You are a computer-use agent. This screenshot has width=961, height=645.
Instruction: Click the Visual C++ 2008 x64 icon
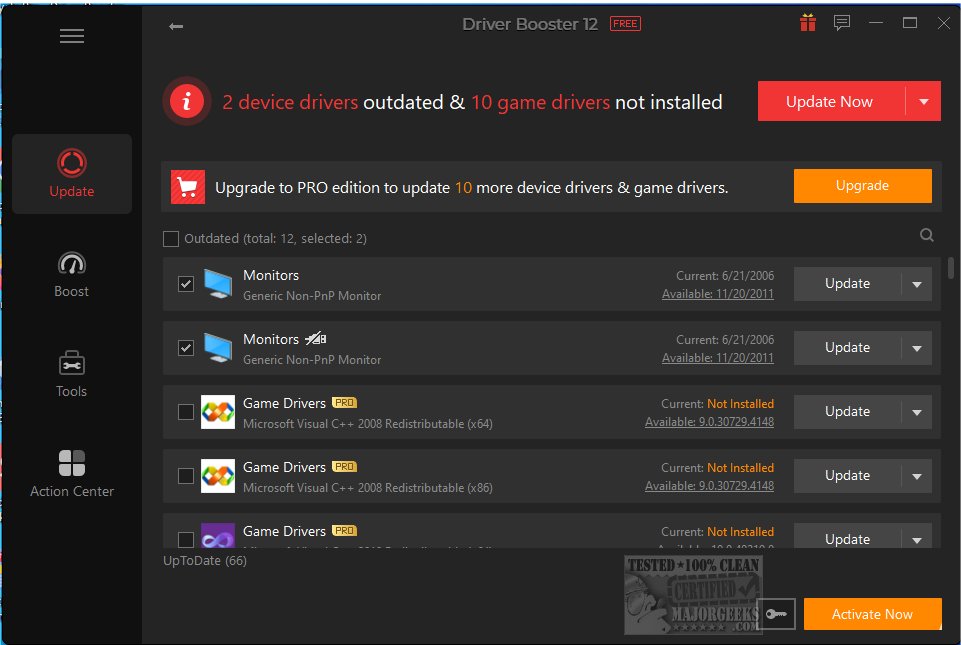pyautogui.click(x=218, y=411)
